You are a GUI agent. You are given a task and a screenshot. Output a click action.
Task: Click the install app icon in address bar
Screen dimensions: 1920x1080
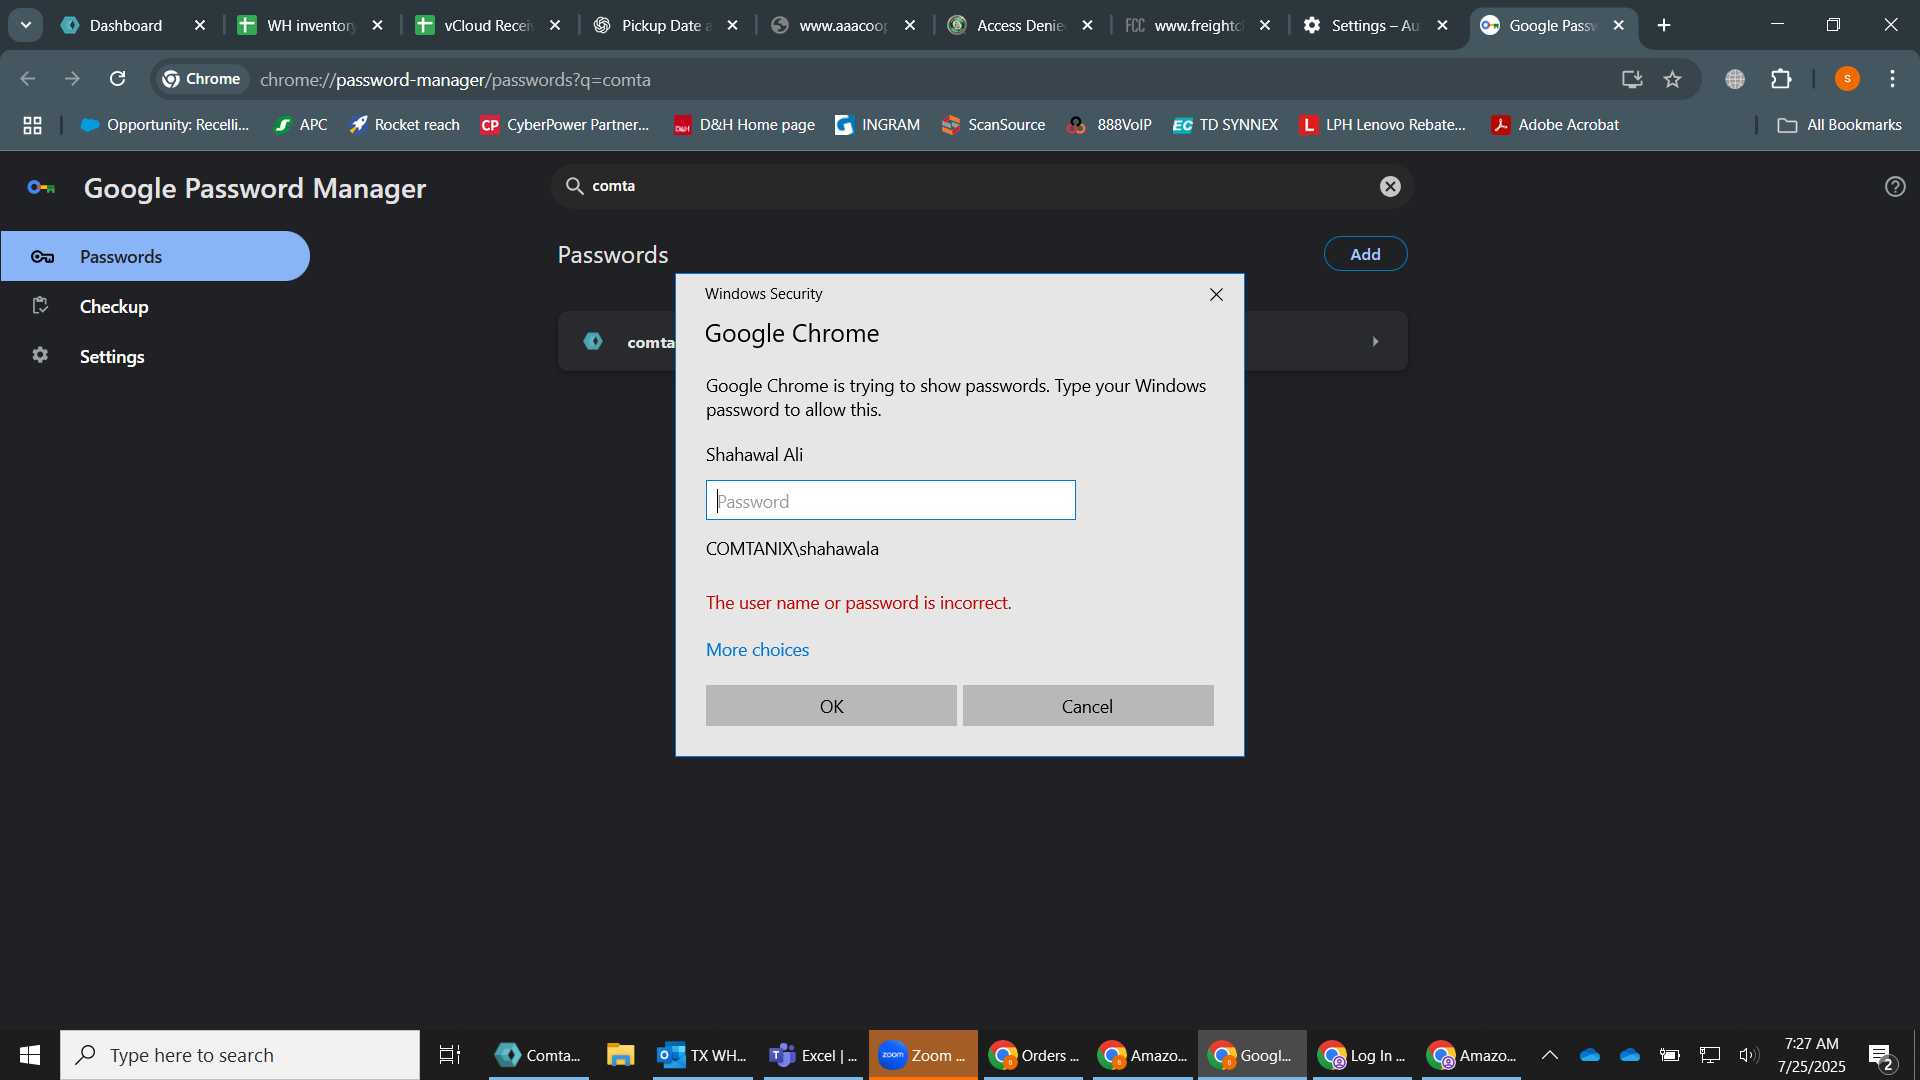pos(1632,79)
